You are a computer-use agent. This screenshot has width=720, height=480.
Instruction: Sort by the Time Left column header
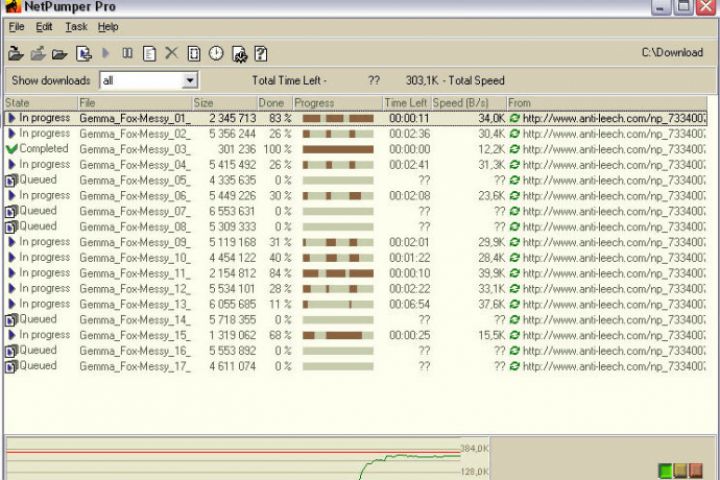pos(407,103)
